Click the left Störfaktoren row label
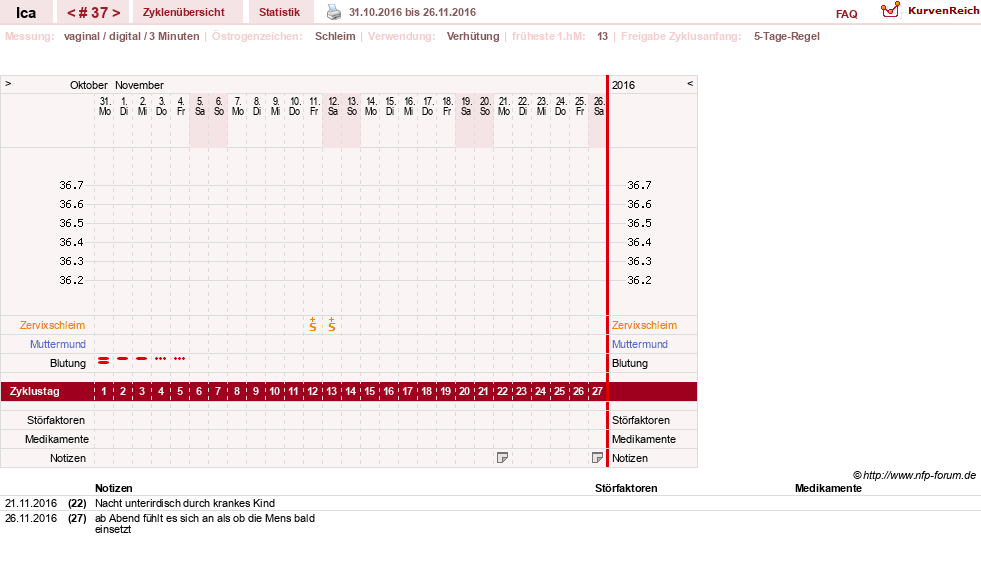The width and height of the screenshot is (981, 561). (x=56, y=420)
